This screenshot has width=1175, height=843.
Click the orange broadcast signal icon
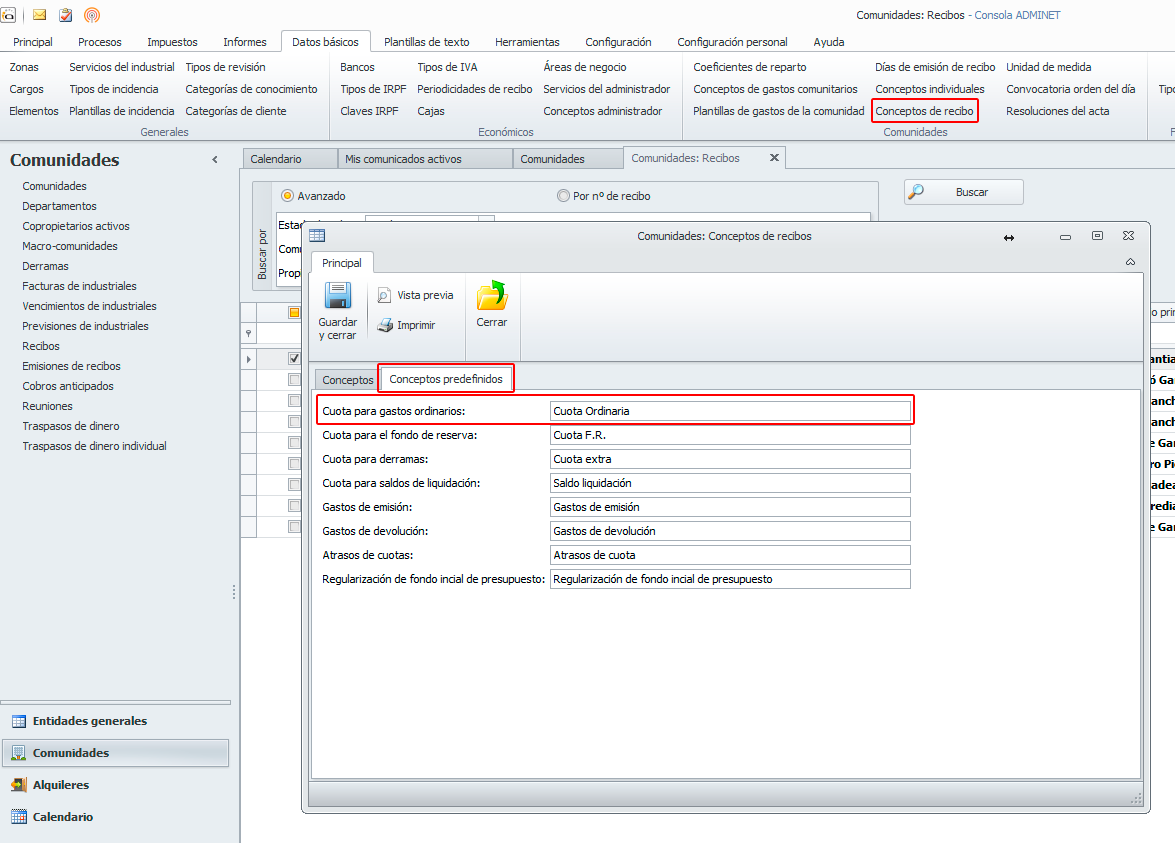point(92,15)
